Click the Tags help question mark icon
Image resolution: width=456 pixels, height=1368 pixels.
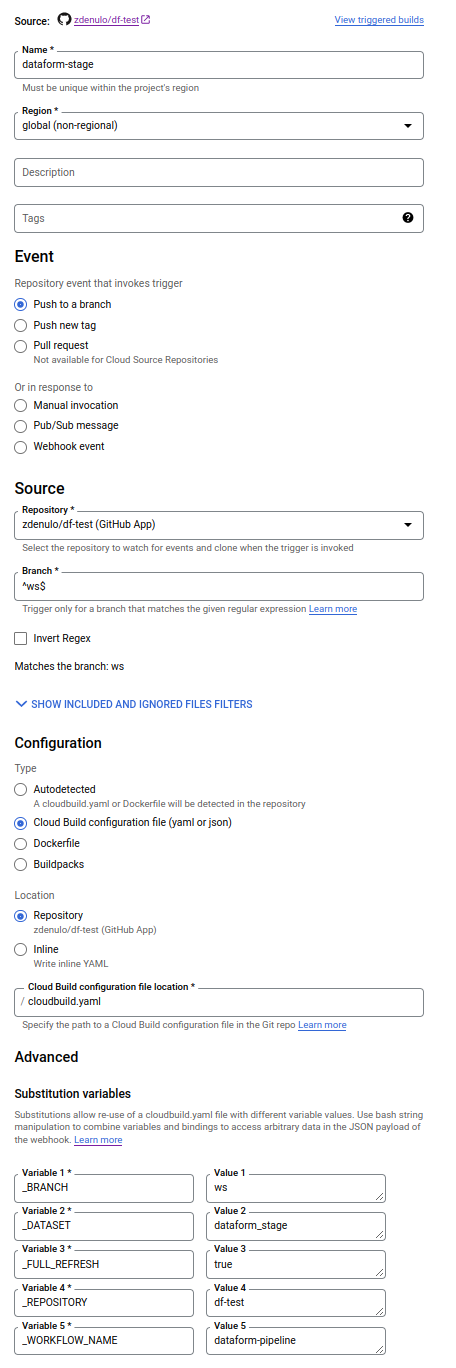[408, 218]
